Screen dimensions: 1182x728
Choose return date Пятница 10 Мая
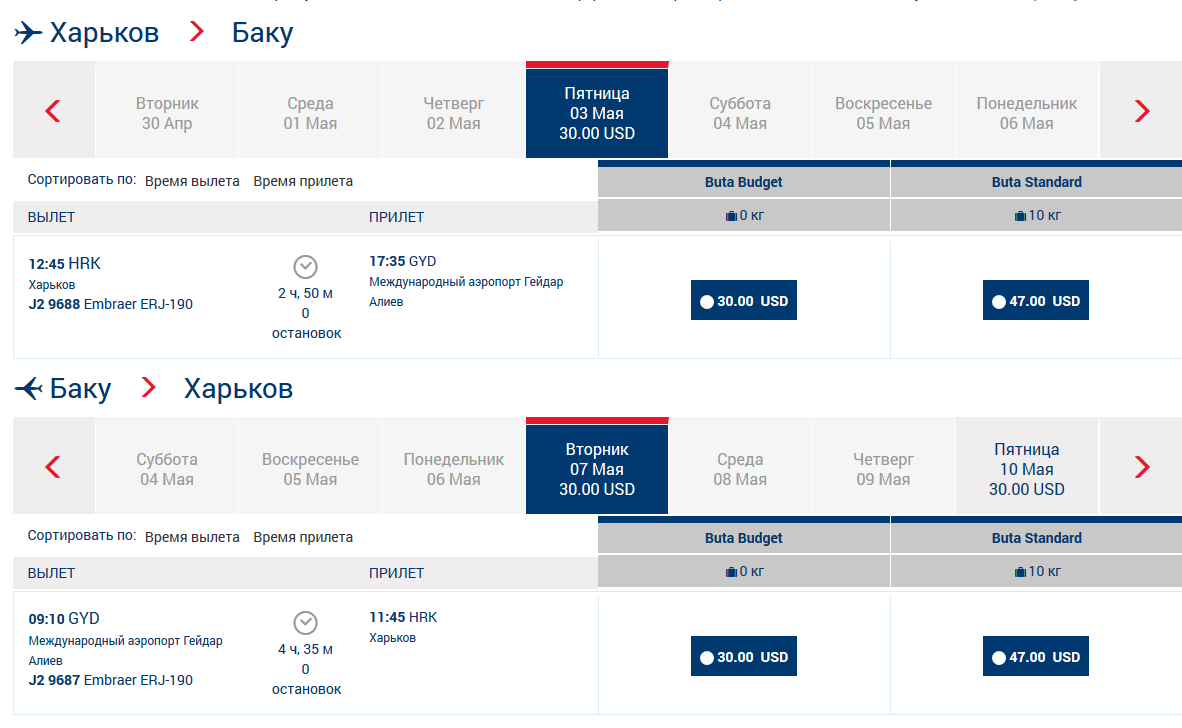(x=1027, y=469)
